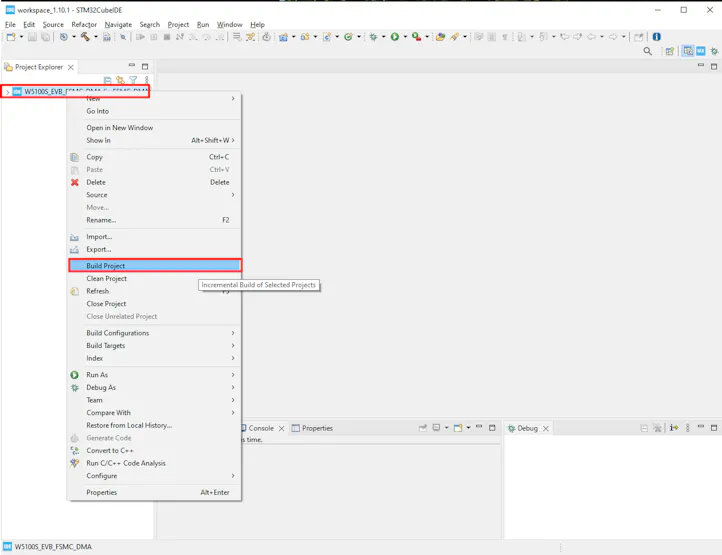Open the Window menu in menu bar
The image size is (722, 555).
click(x=229, y=24)
